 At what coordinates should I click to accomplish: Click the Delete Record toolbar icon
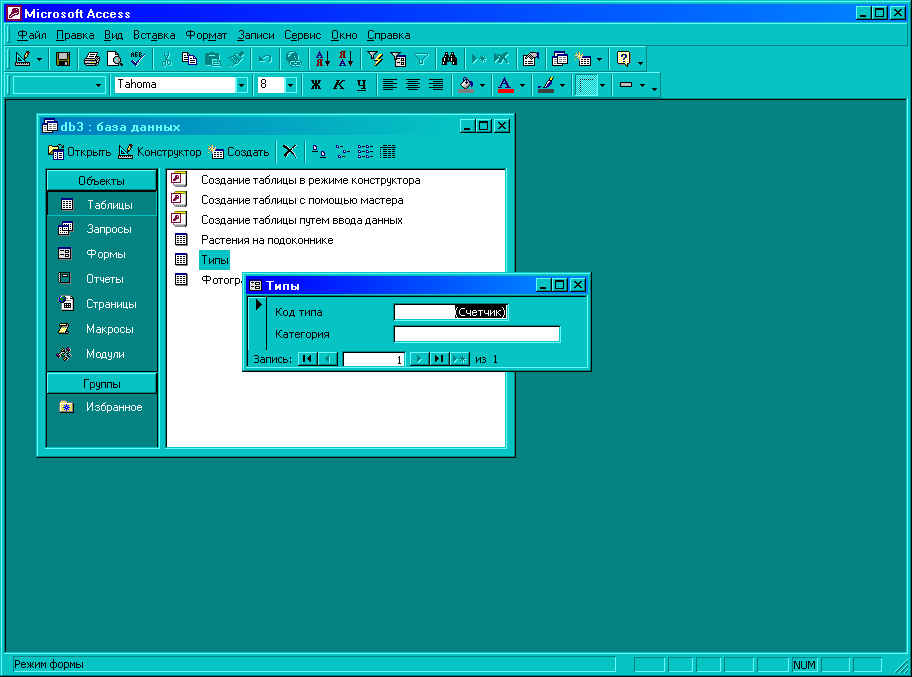pyautogui.click(x=501, y=59)
